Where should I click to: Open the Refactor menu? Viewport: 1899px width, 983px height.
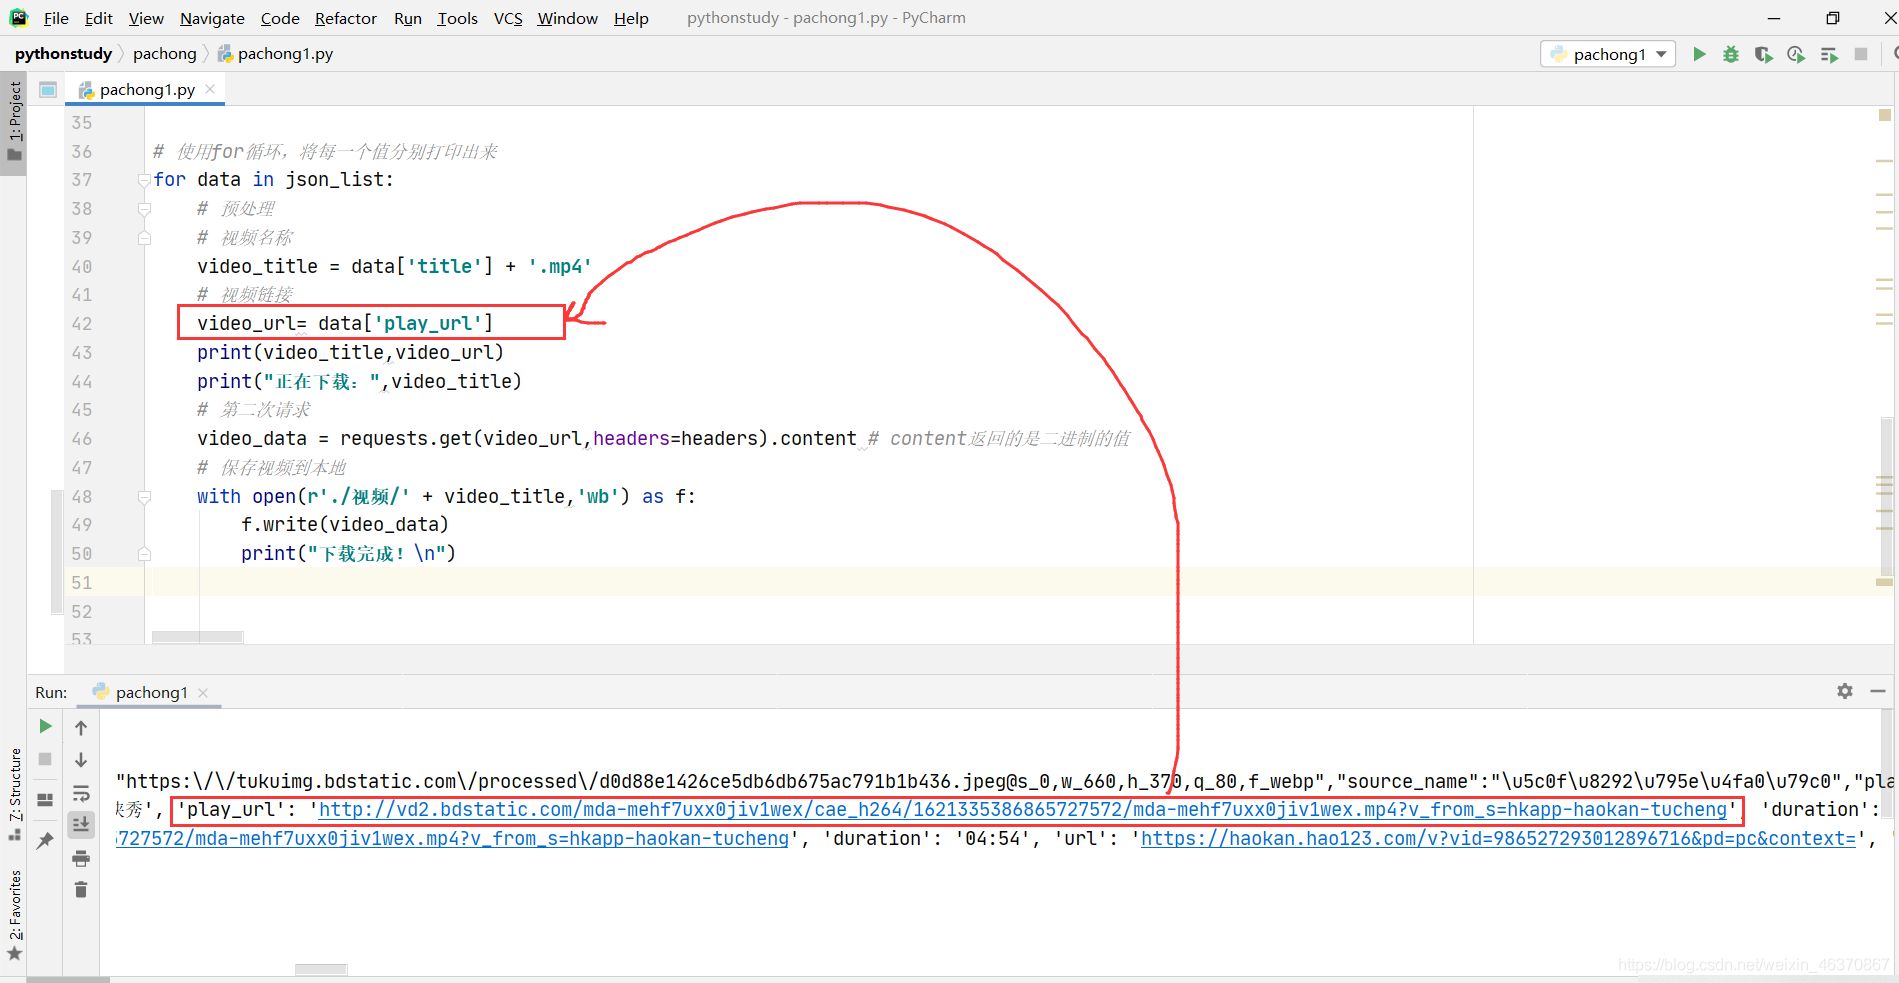pyautogui.click(x=345, y=18)
